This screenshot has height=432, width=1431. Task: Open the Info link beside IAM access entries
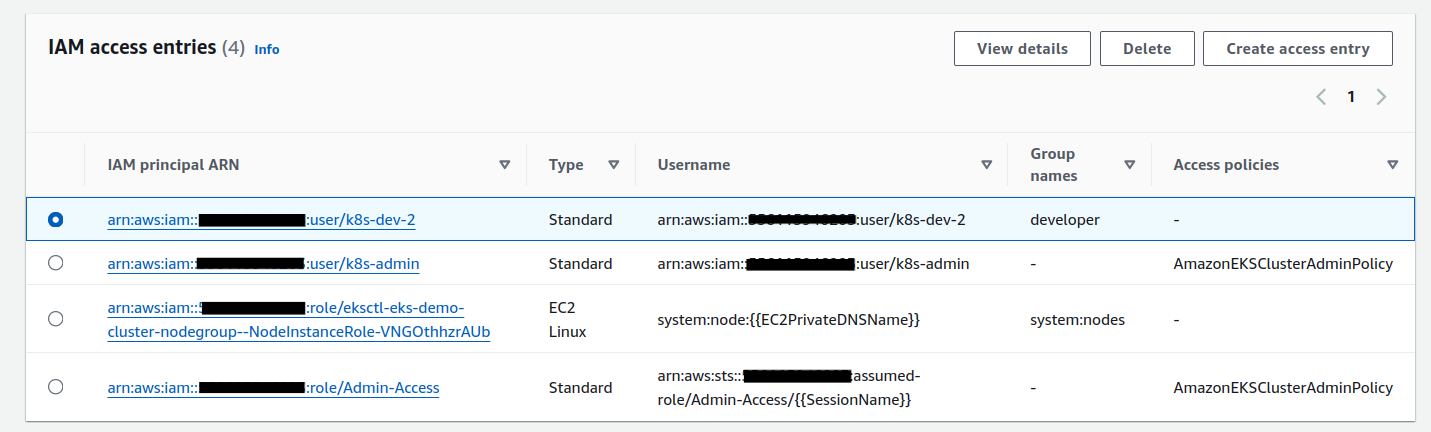[267, 49]
